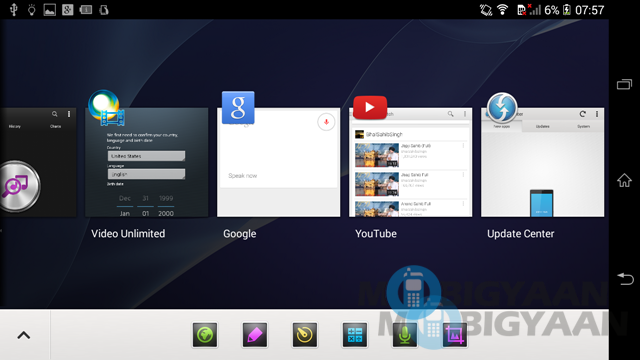640x360 pixels.
Task: Tap the YouTube red play logo
Action: click(370, 107)
